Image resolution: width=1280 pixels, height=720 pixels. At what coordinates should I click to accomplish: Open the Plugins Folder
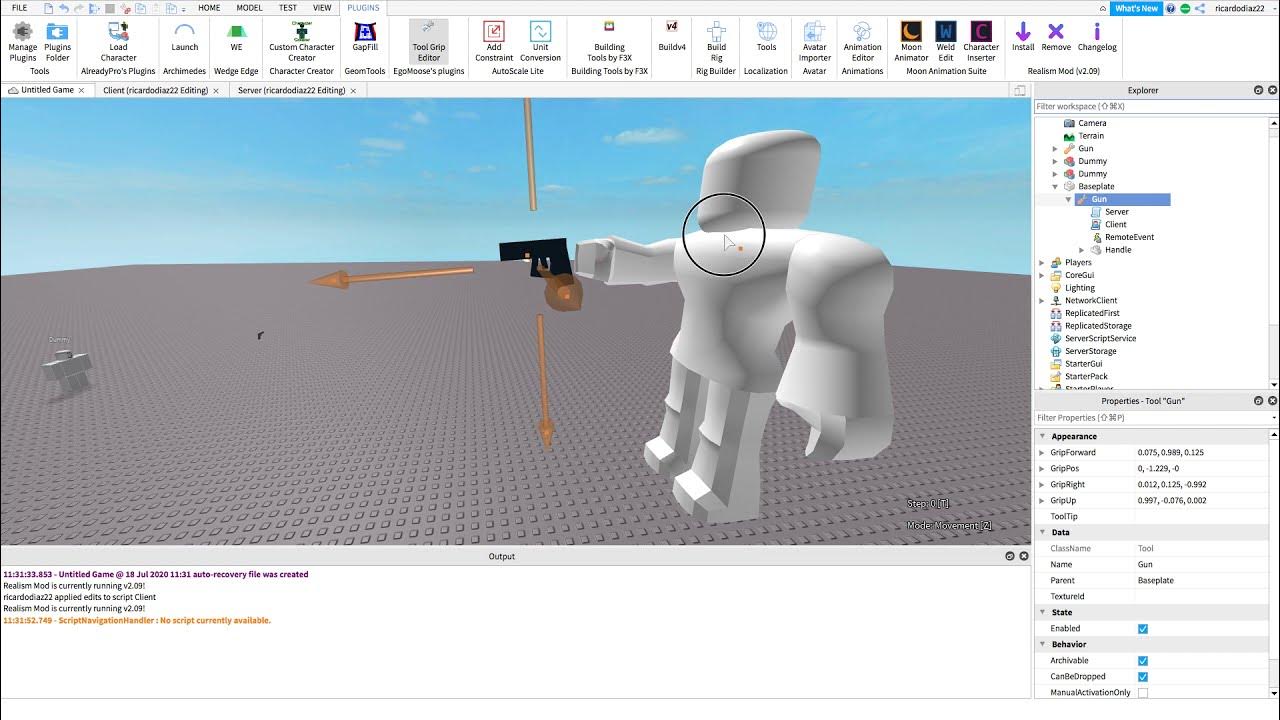click(58, 42)
